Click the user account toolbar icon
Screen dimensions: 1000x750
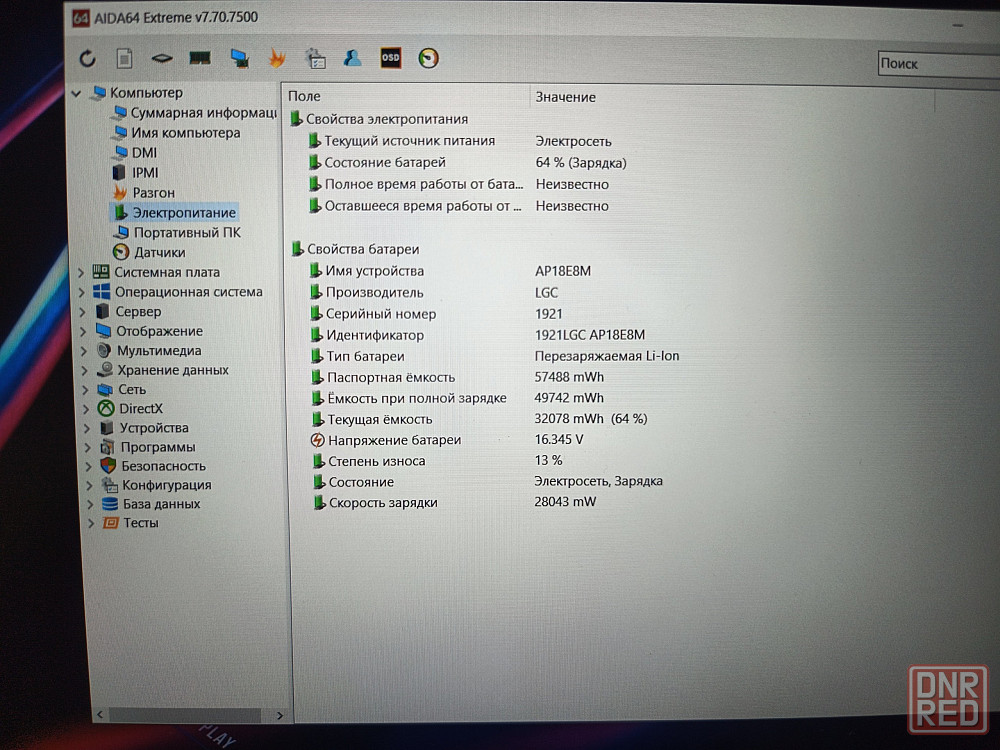[352, 58]
